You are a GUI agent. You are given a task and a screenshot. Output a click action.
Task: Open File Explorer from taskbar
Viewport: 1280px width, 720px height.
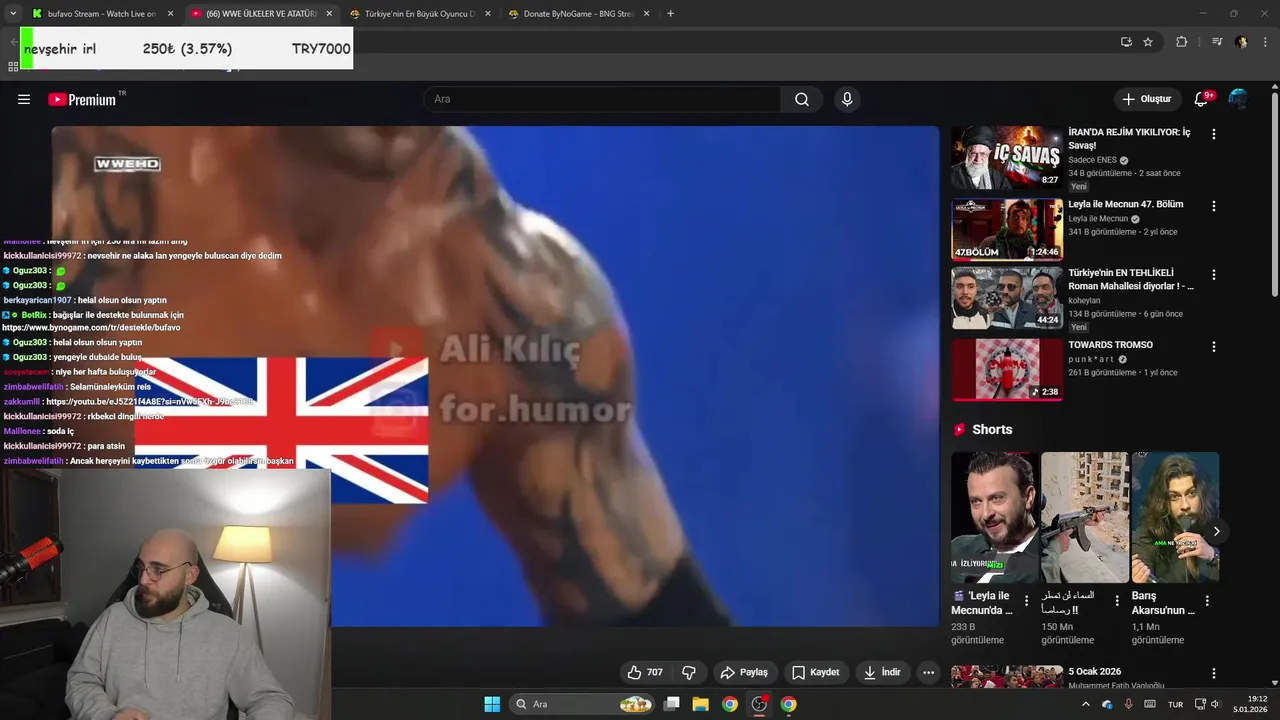pyautogui.click(x=700, y=704)
